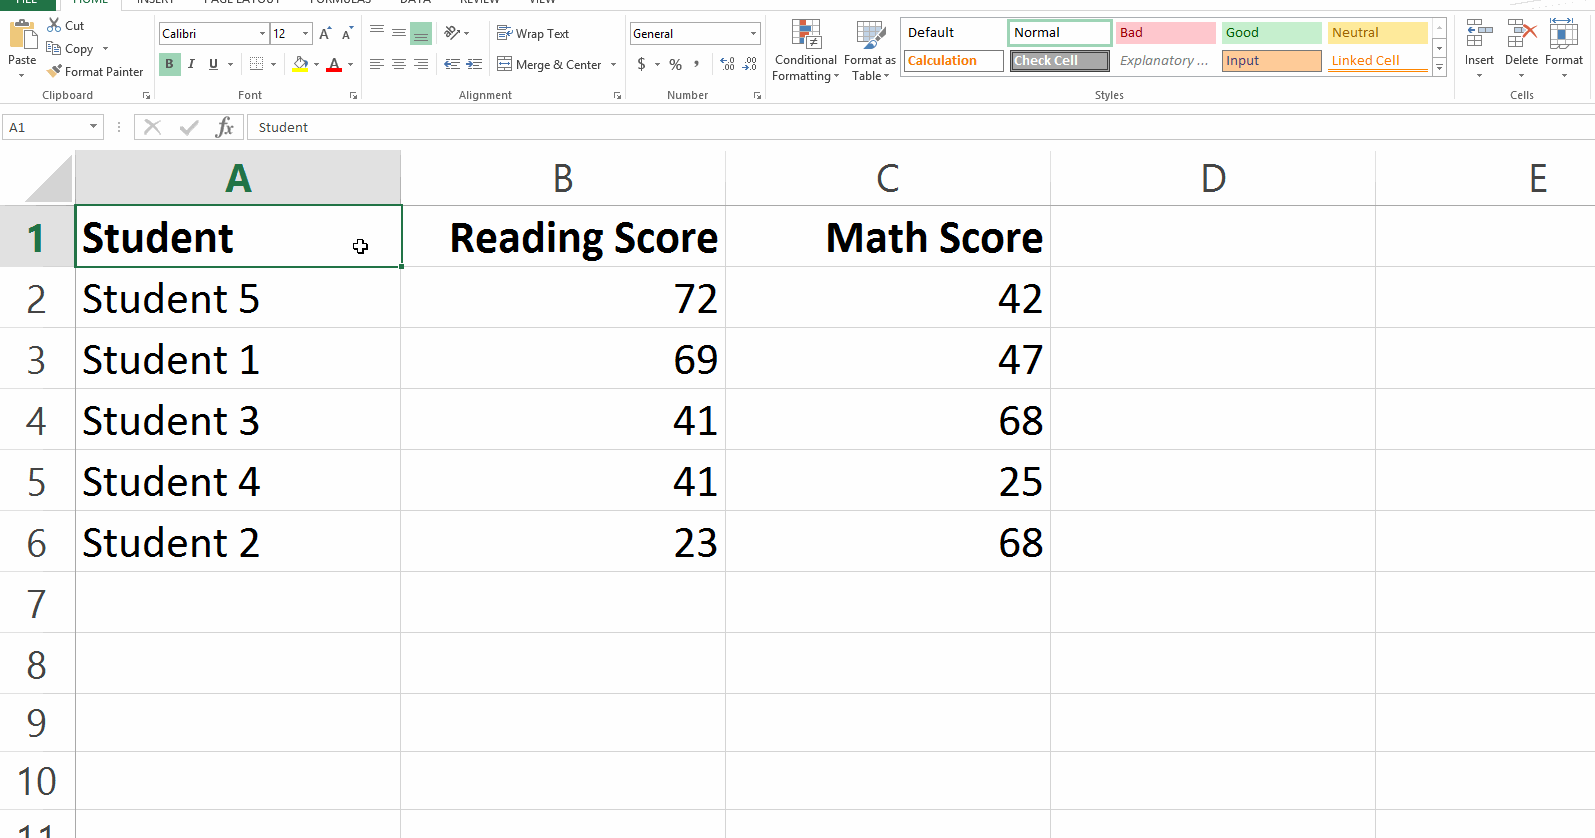The height and width of the screenshot is (838, 1595).
Task: Activate the Format Painter brush
Action: 55,71
